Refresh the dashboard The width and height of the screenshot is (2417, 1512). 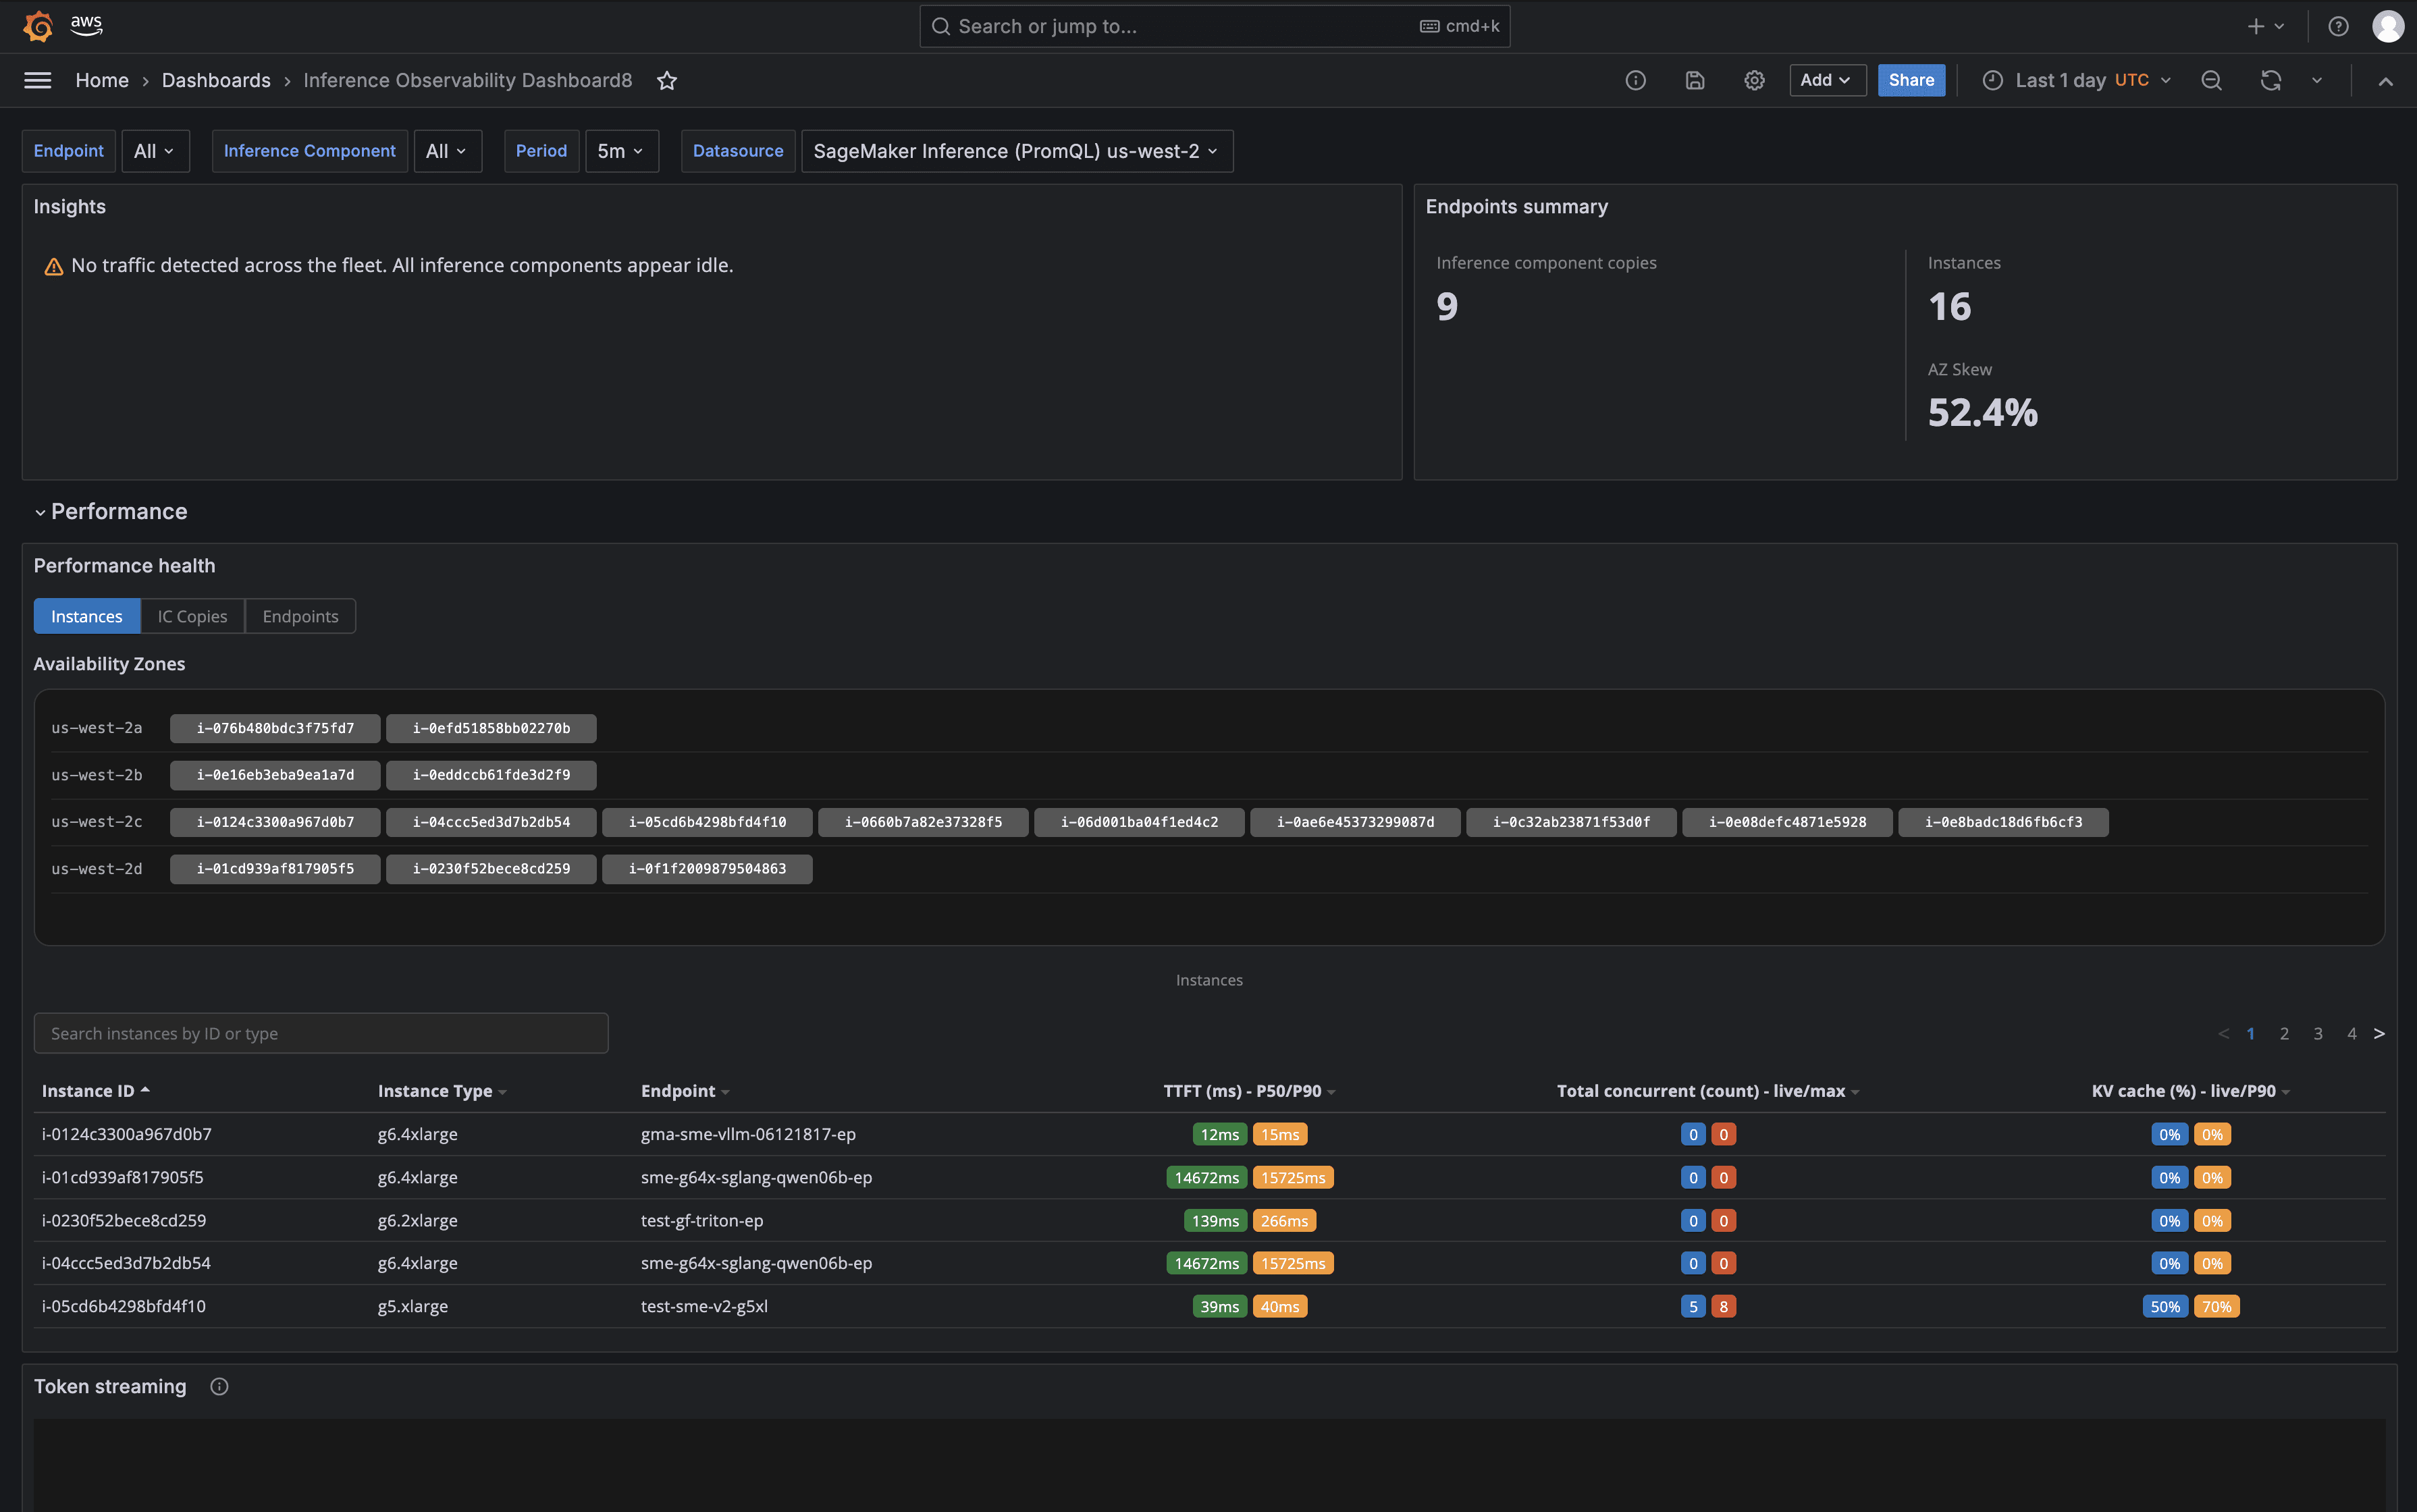2270,80
